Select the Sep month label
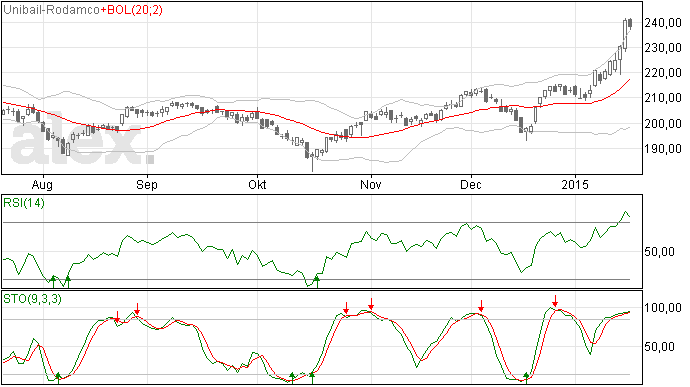The image size is (690, 387). (147, 184)
